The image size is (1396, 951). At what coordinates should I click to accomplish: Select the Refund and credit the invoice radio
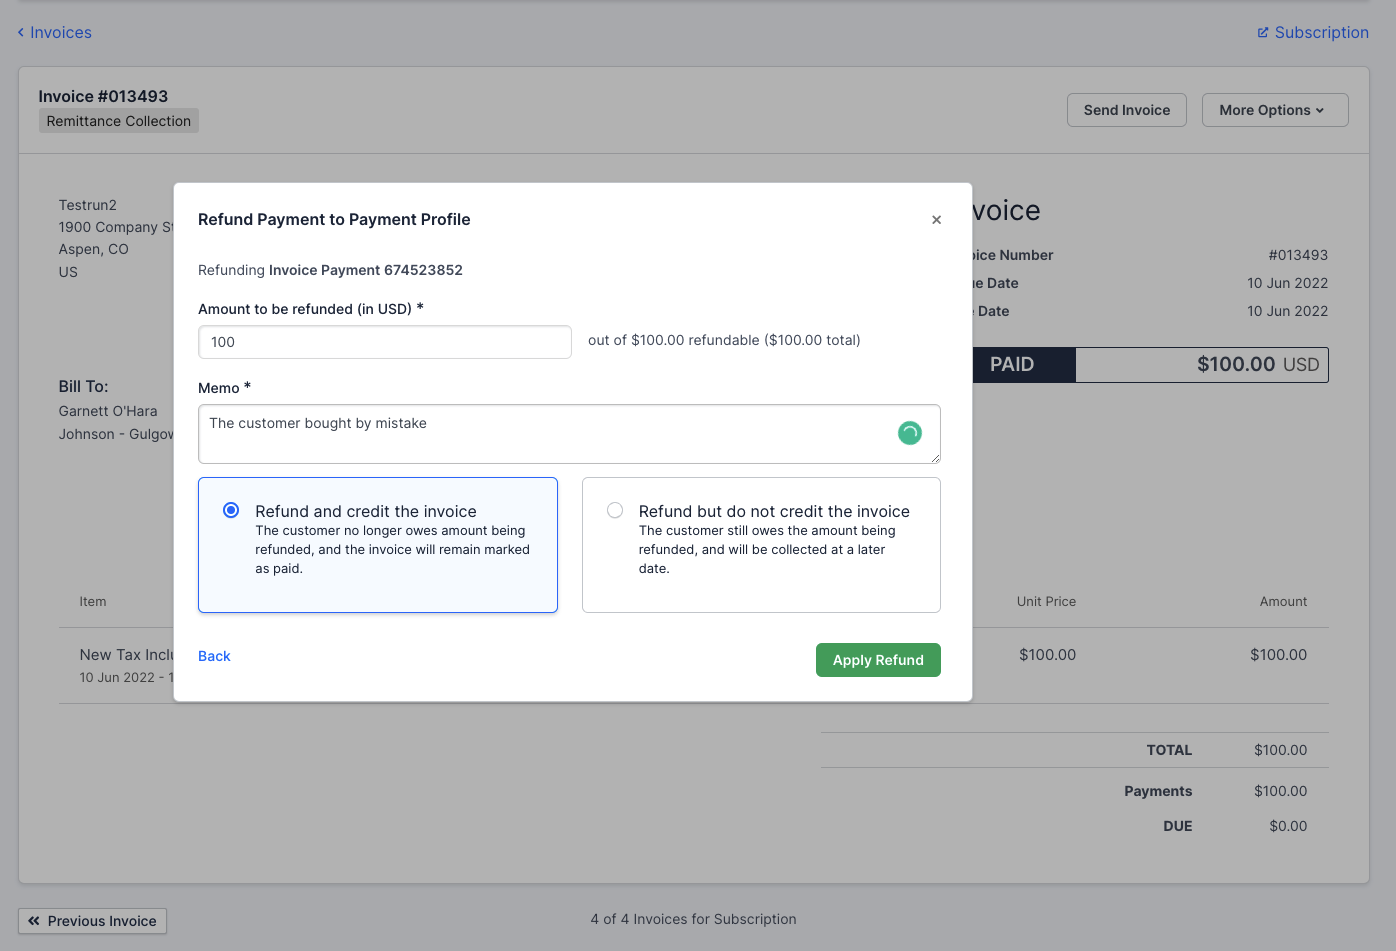(x=231, y=510)
